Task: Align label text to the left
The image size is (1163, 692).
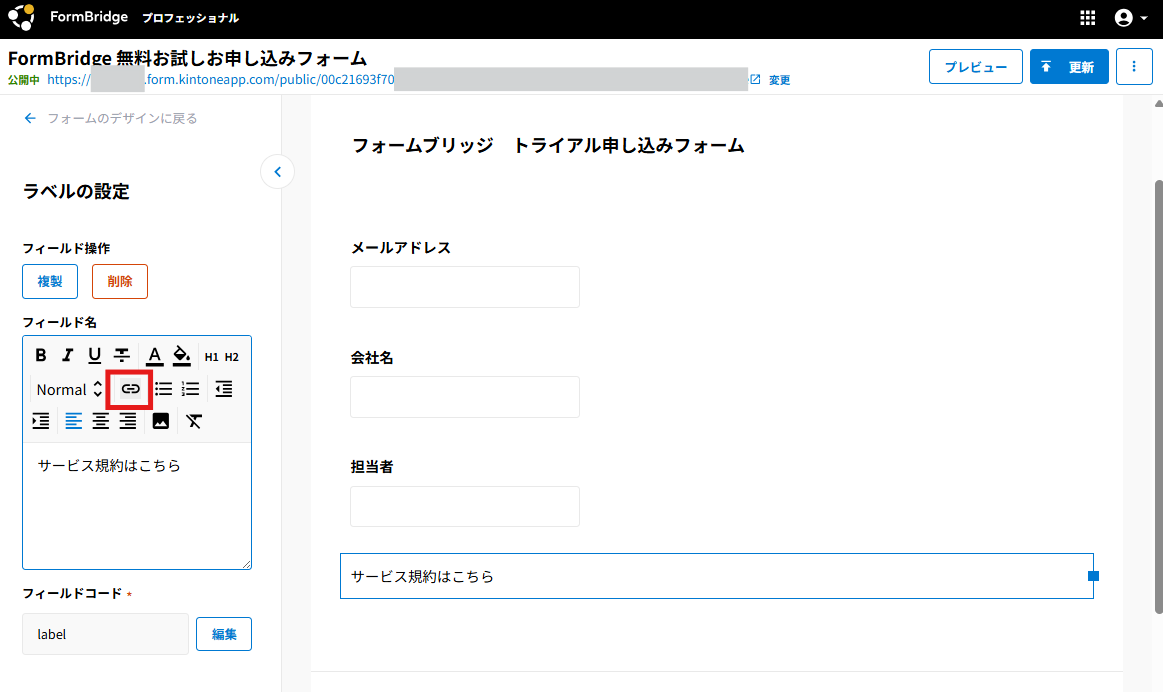Action: pos(73,421)
